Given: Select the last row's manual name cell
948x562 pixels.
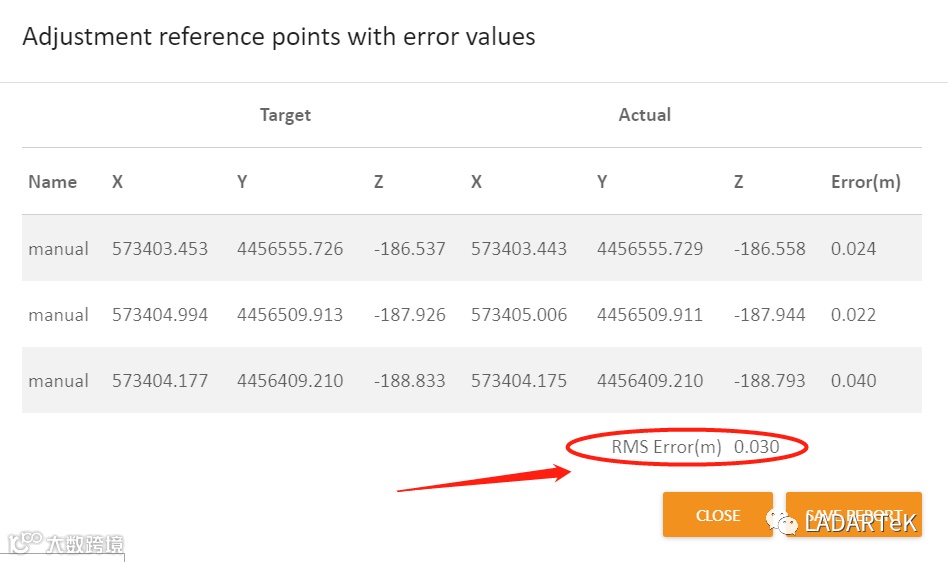Looking at the screenshot, I should coord(58,381).
